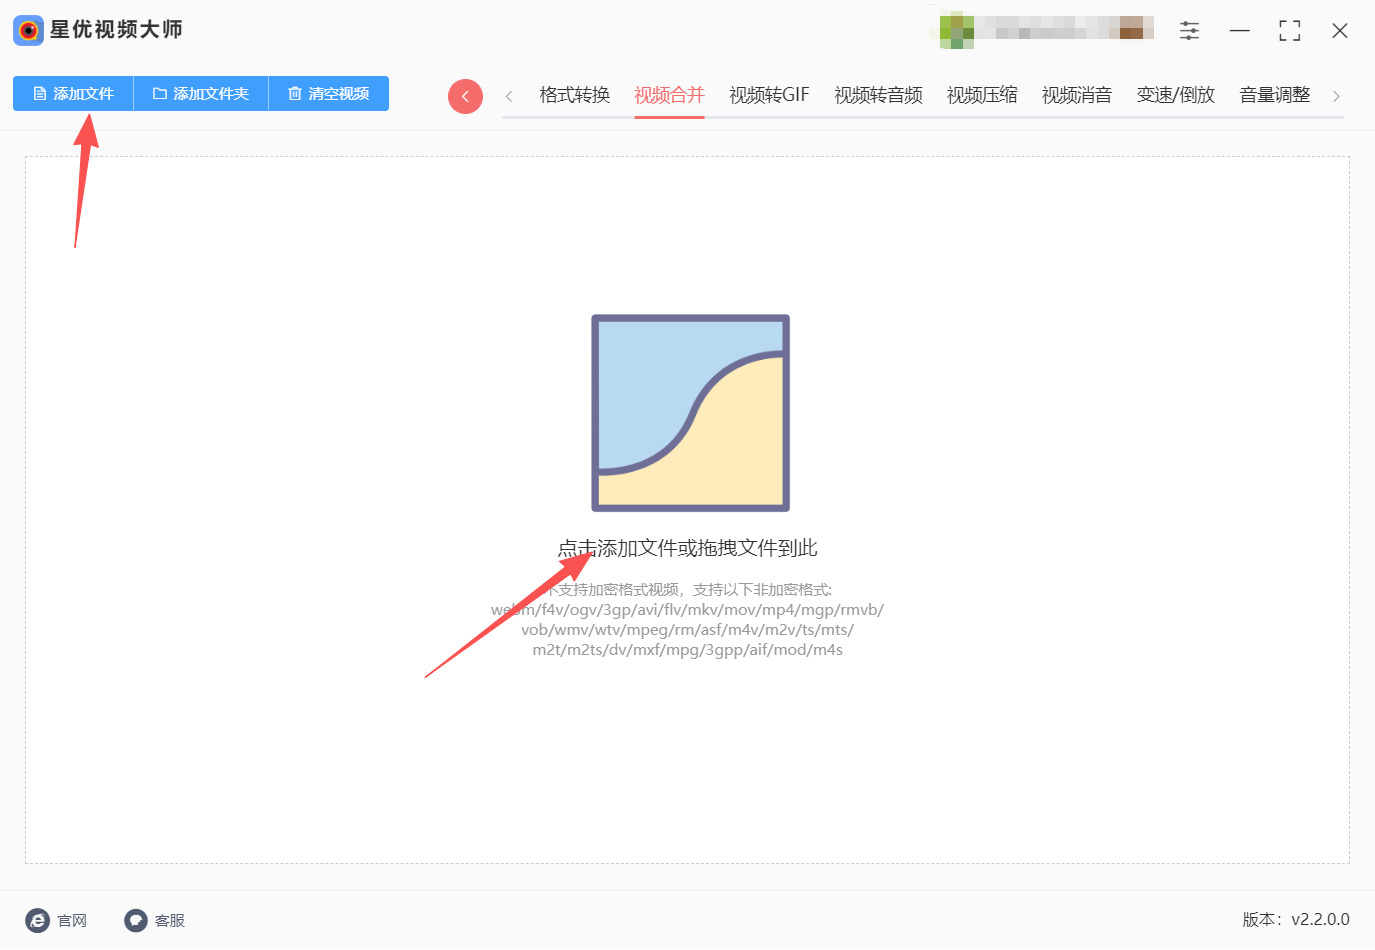Screen dimensions: 1375x950
Task: Open the 官网 website icon
Action: [x=37, y=920]
